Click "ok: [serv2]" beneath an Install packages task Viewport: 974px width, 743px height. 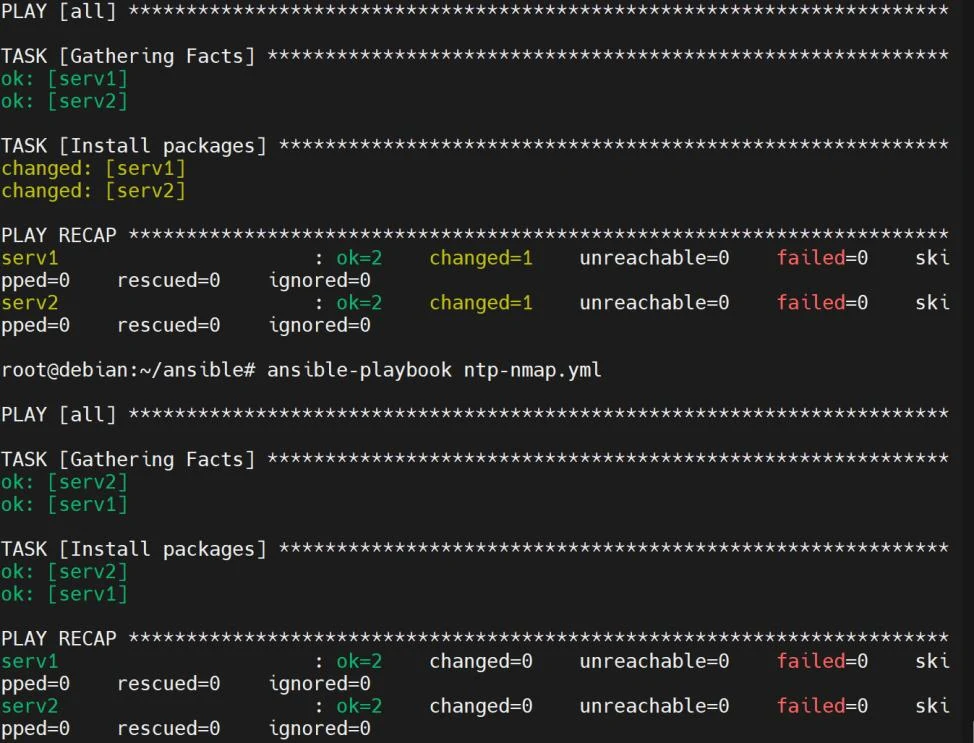pyautogui.click(x=65, y=572)
